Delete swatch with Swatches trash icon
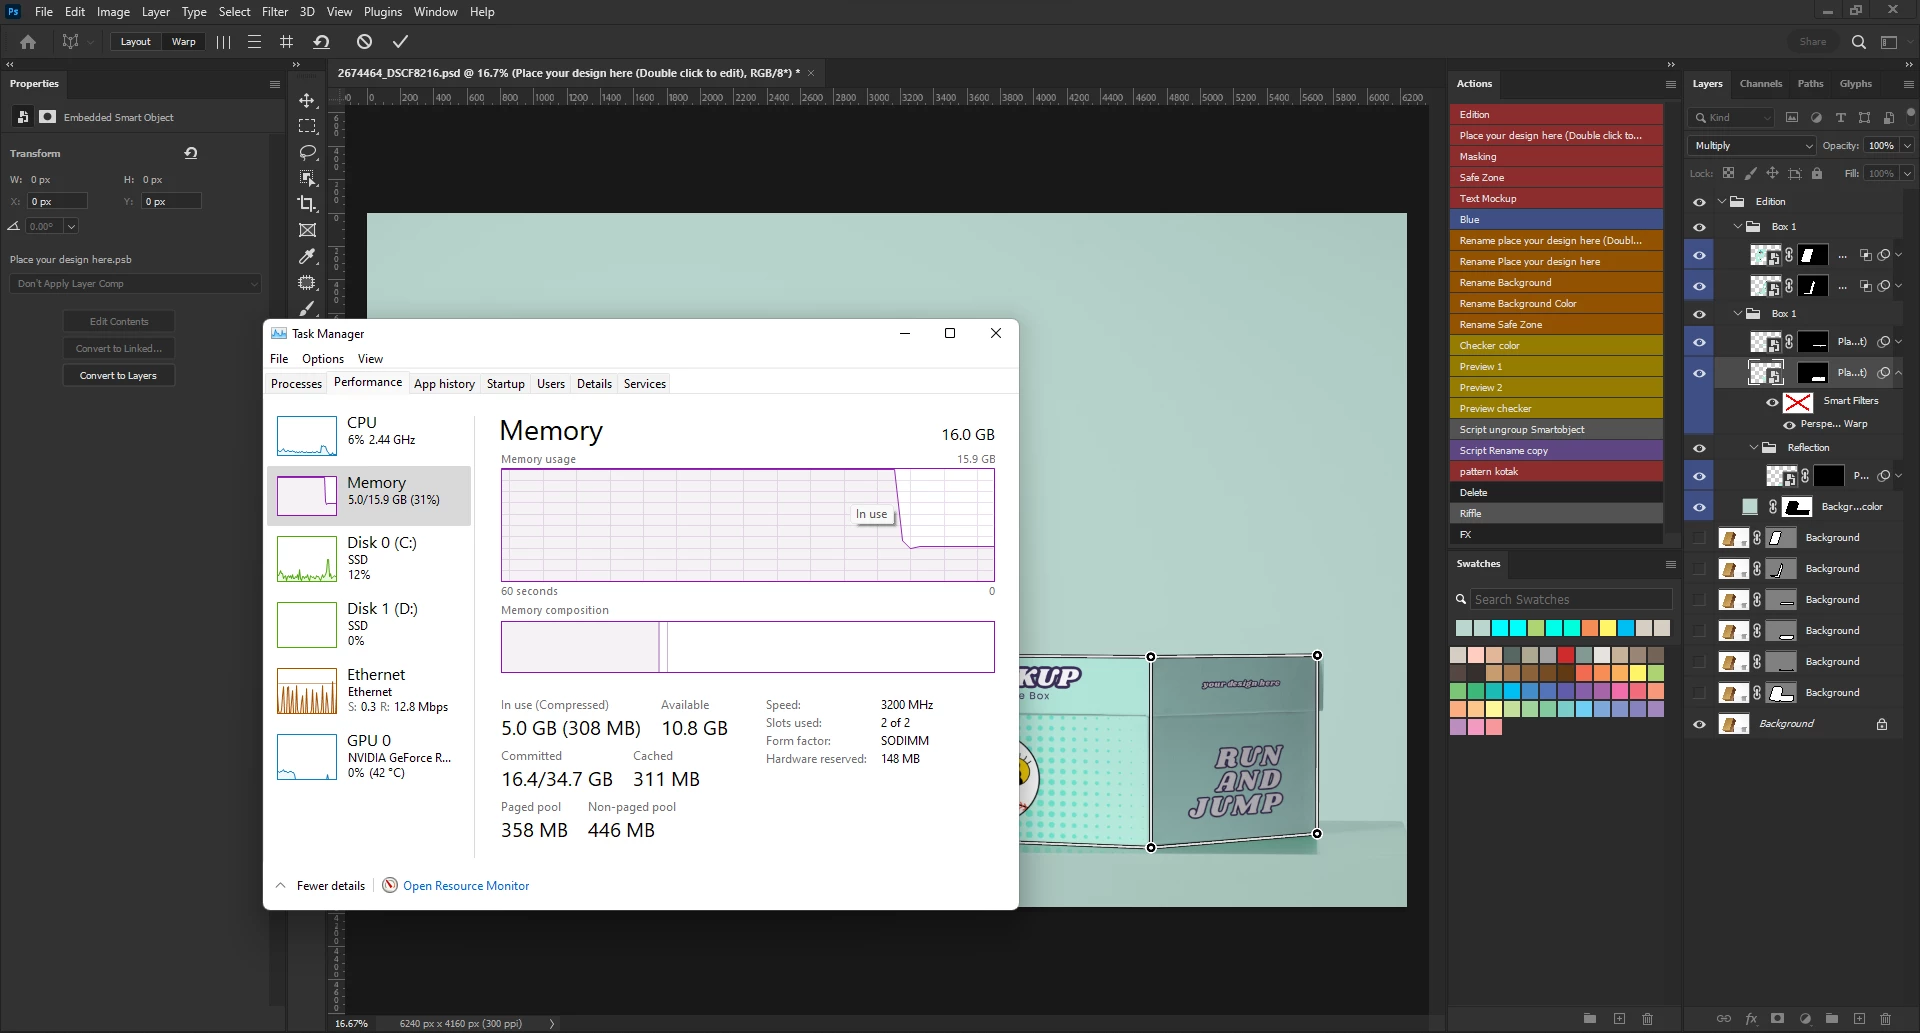The image size is (1920, 1033). pos(1647,1019)
